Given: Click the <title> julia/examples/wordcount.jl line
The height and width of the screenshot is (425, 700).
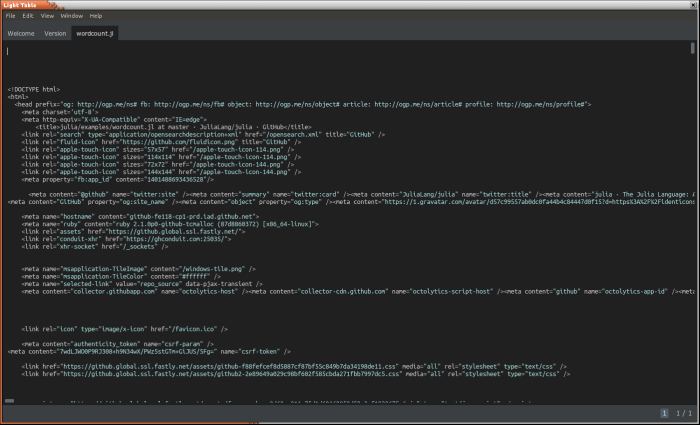Looking at the screenshot, I should 174,127.
